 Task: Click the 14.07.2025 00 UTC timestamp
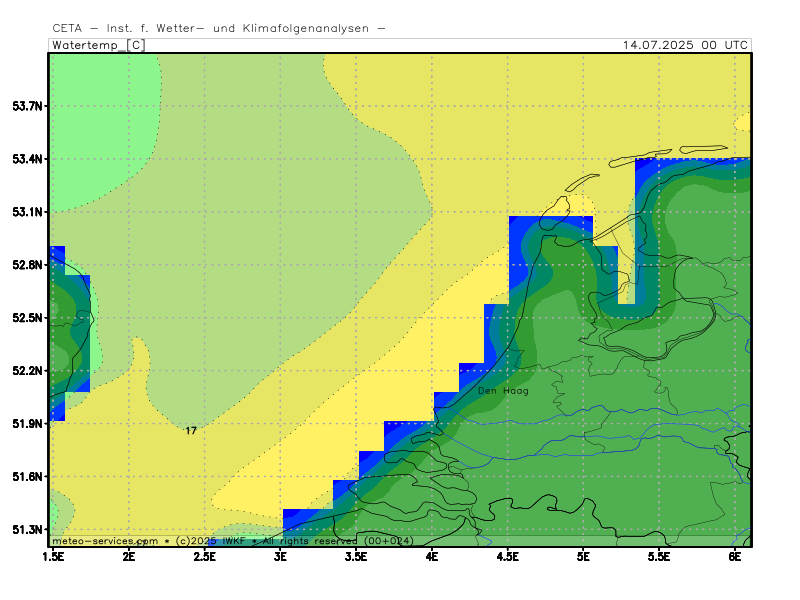(x=685, y=45)
